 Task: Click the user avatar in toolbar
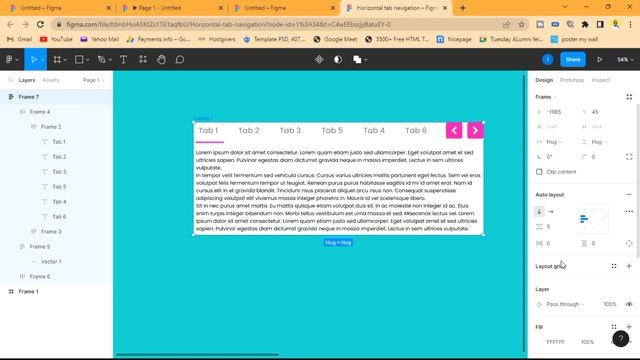[548, 60]
